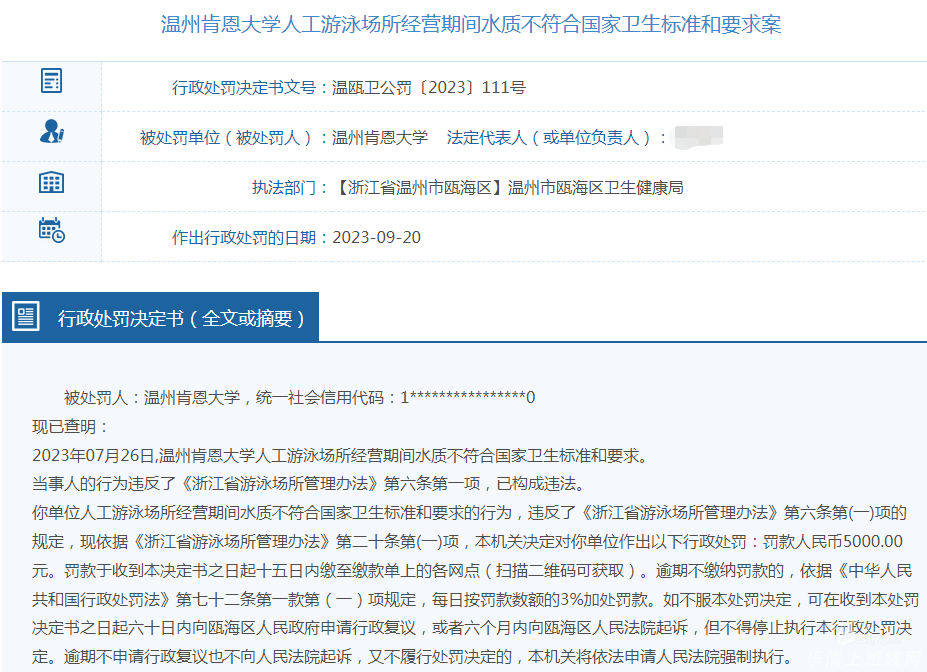
Task: Click the document icon in 行政处罚决定书 tab
Action: (25, 316)
